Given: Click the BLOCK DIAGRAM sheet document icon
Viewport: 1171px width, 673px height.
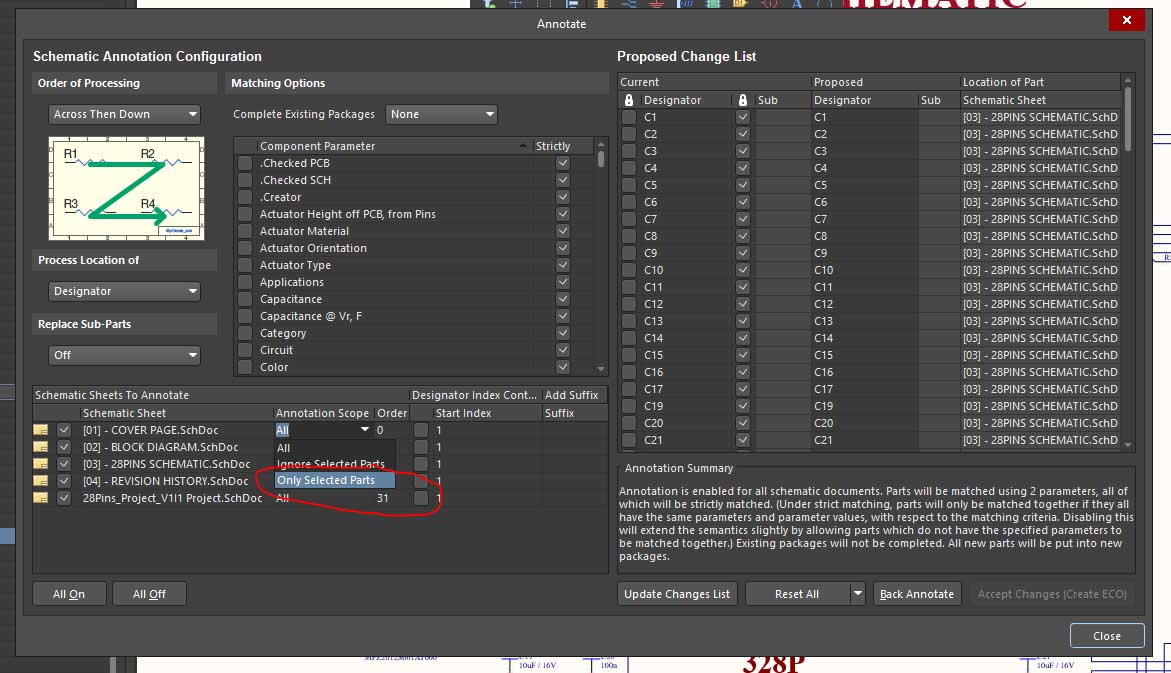Looking at the screenshot, I should pyautogui.click(x=41, y=447).
